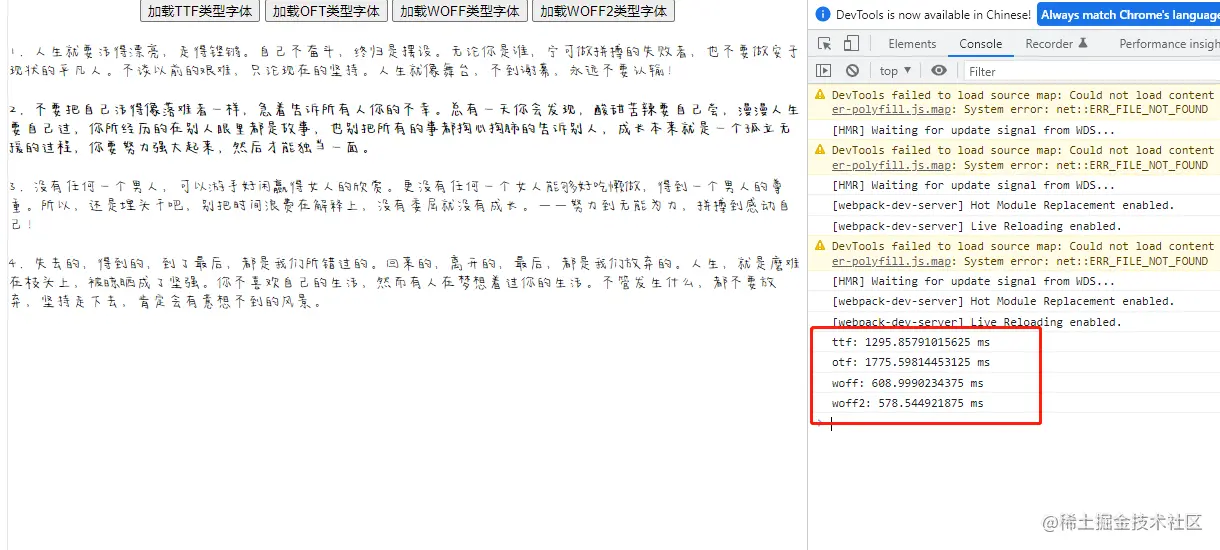Toggle the device toolbar icon
The height and width of the screenshot is (550, 1220).
tap(850, 44)
